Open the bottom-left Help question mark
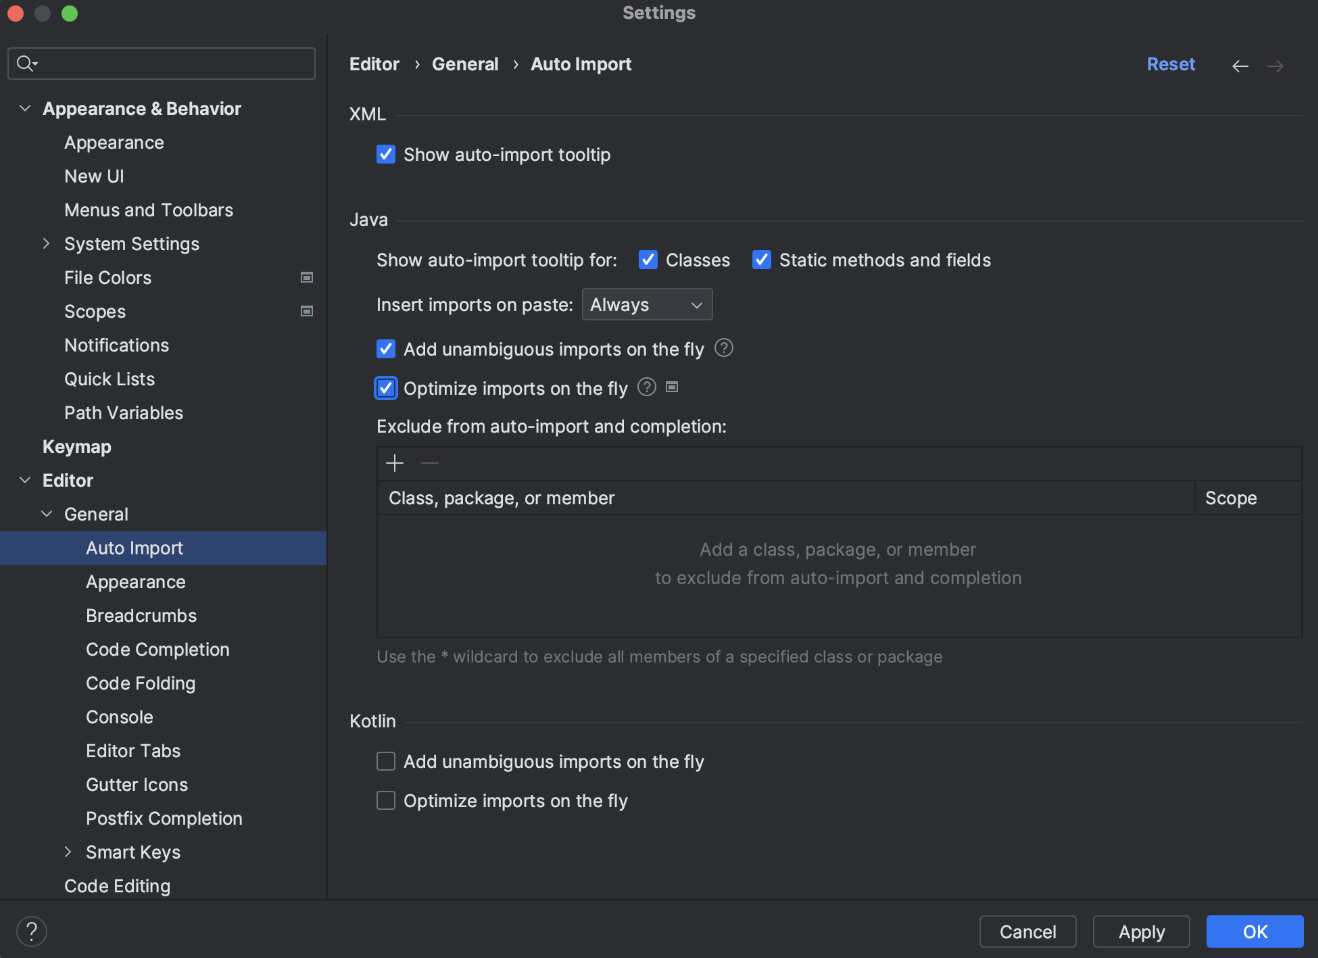 [x=32, y=931]
